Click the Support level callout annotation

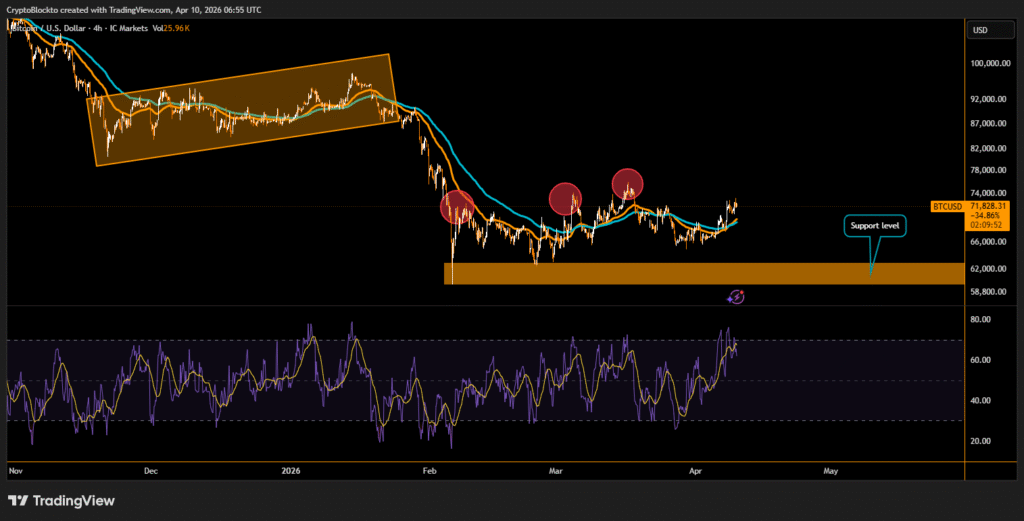tap(875, 226)
